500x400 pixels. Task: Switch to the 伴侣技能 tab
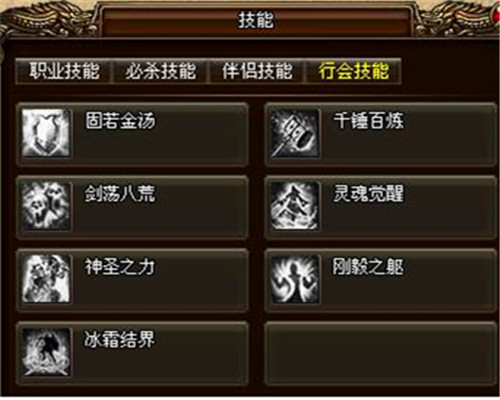coord(257,71)
